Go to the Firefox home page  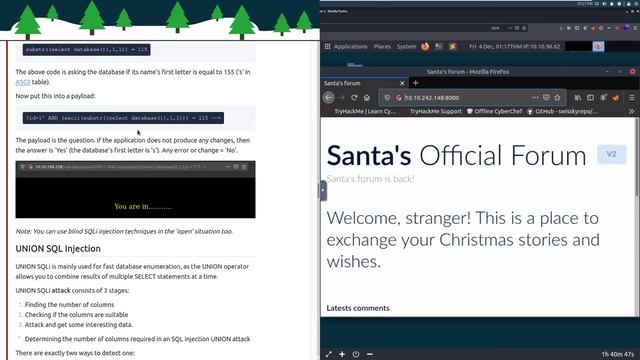(x=367, y=98)
